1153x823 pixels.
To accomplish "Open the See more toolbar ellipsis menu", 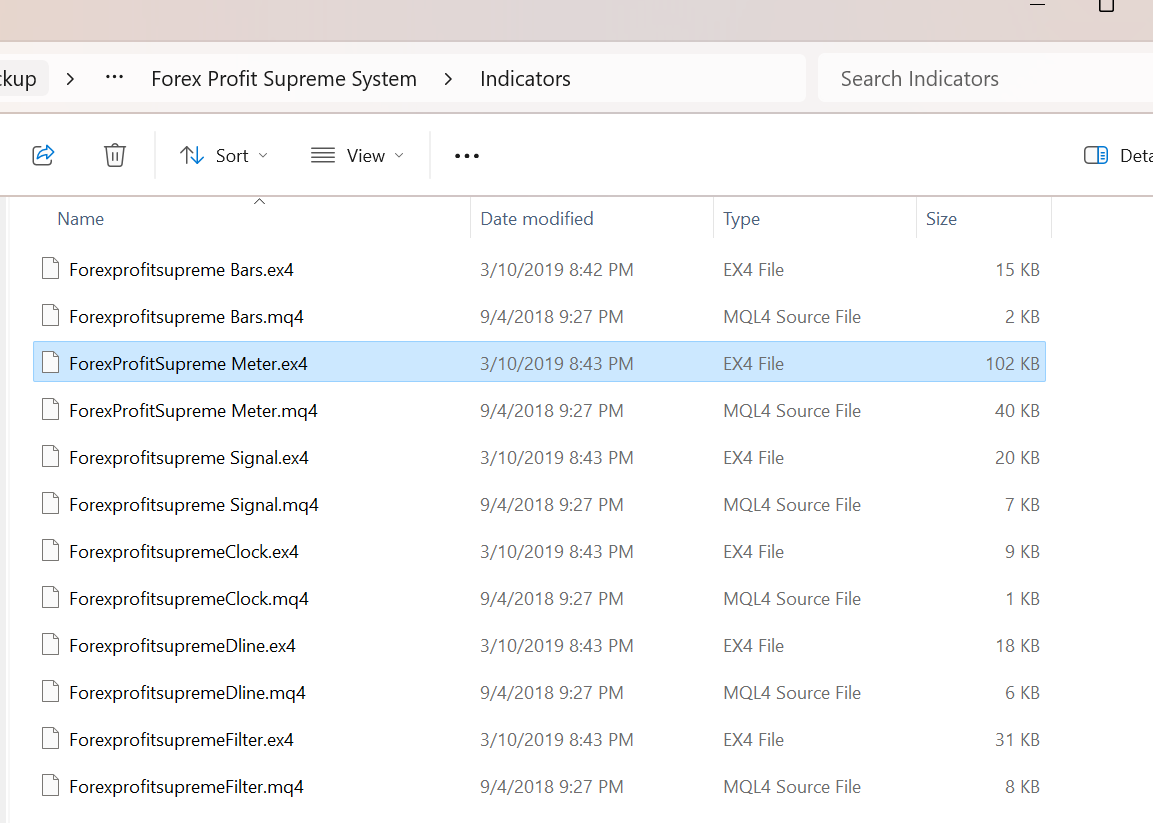I will 467,156.
